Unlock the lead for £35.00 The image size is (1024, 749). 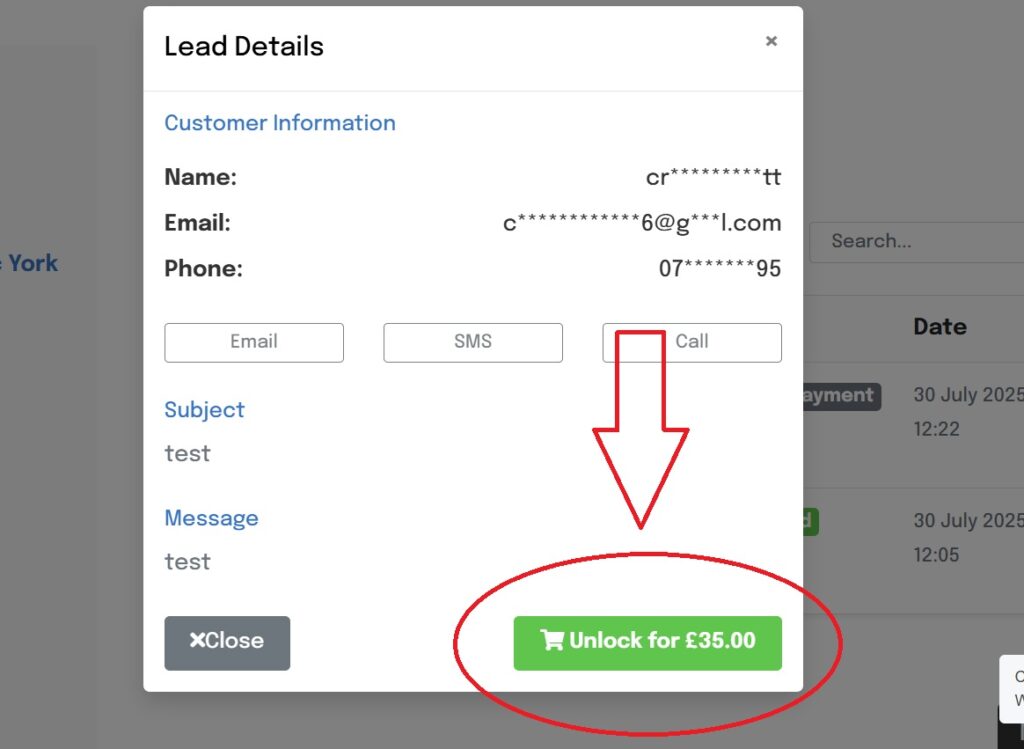(647, 642)
